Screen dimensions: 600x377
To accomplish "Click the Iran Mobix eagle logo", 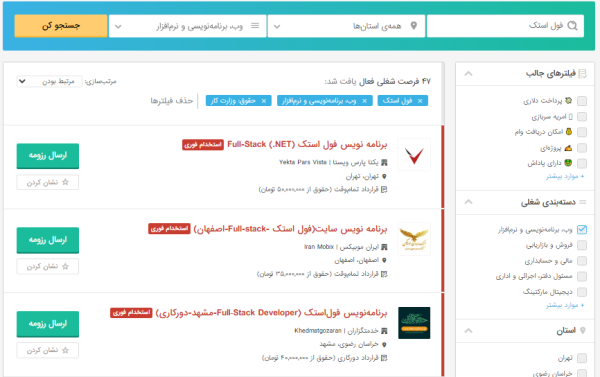I will [x=414, y=239].
